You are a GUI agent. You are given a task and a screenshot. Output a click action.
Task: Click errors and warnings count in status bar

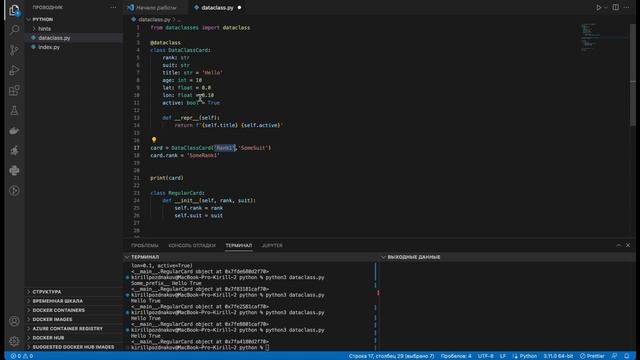tap(22, 356)
